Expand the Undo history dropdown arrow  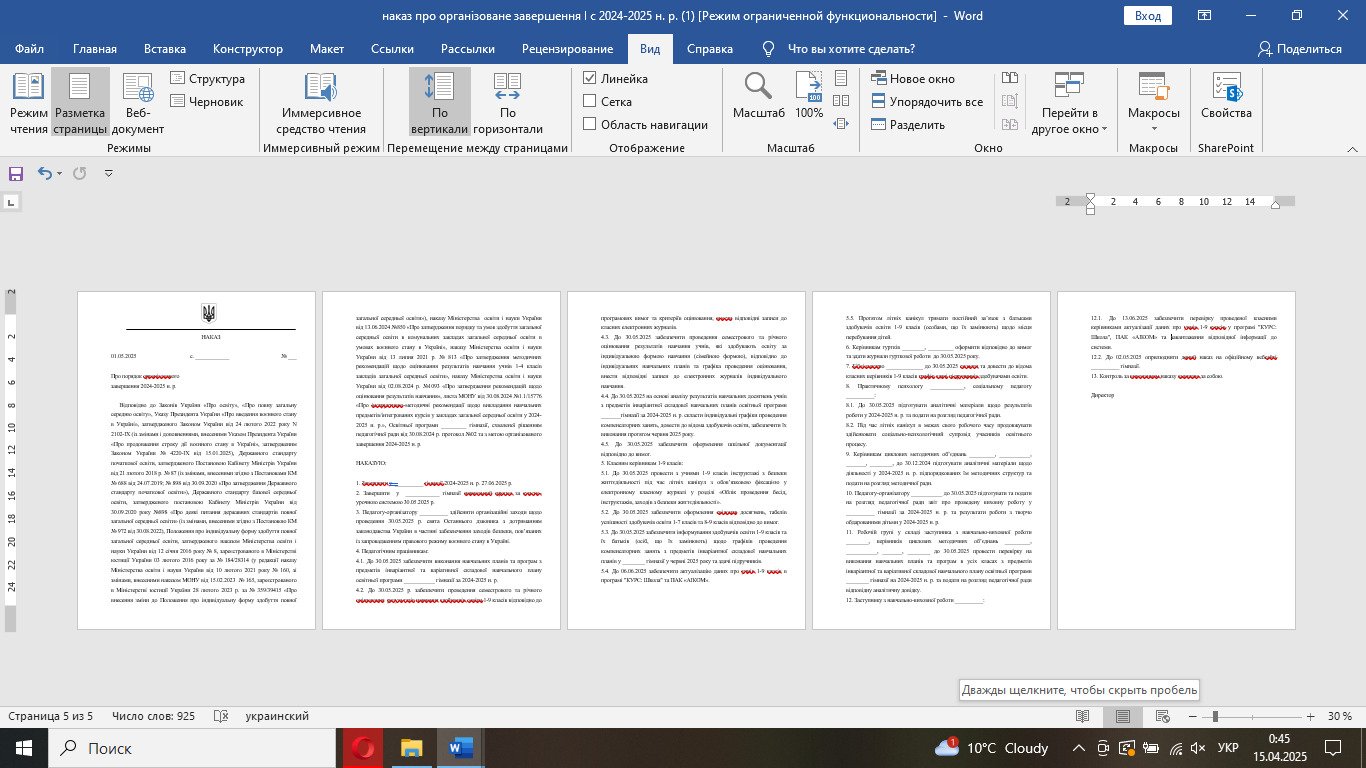click(60, 173)
